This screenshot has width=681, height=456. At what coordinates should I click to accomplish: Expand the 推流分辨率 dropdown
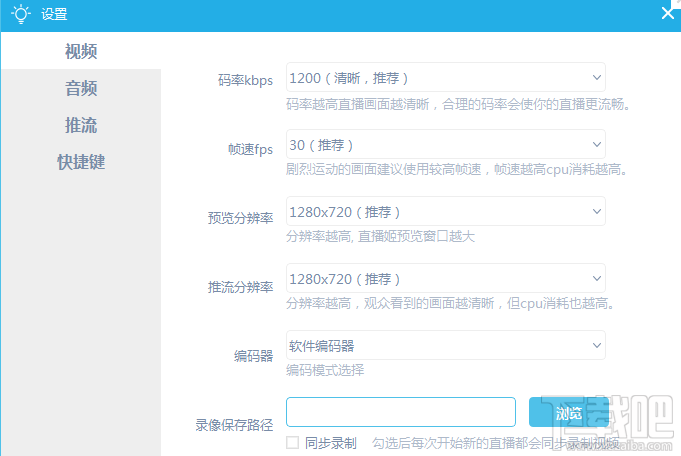(x=446, y=278)
